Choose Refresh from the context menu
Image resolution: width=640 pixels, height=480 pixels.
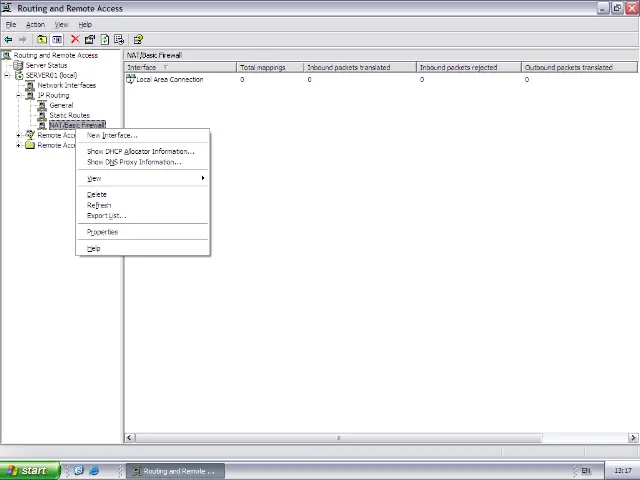[143, 205]
